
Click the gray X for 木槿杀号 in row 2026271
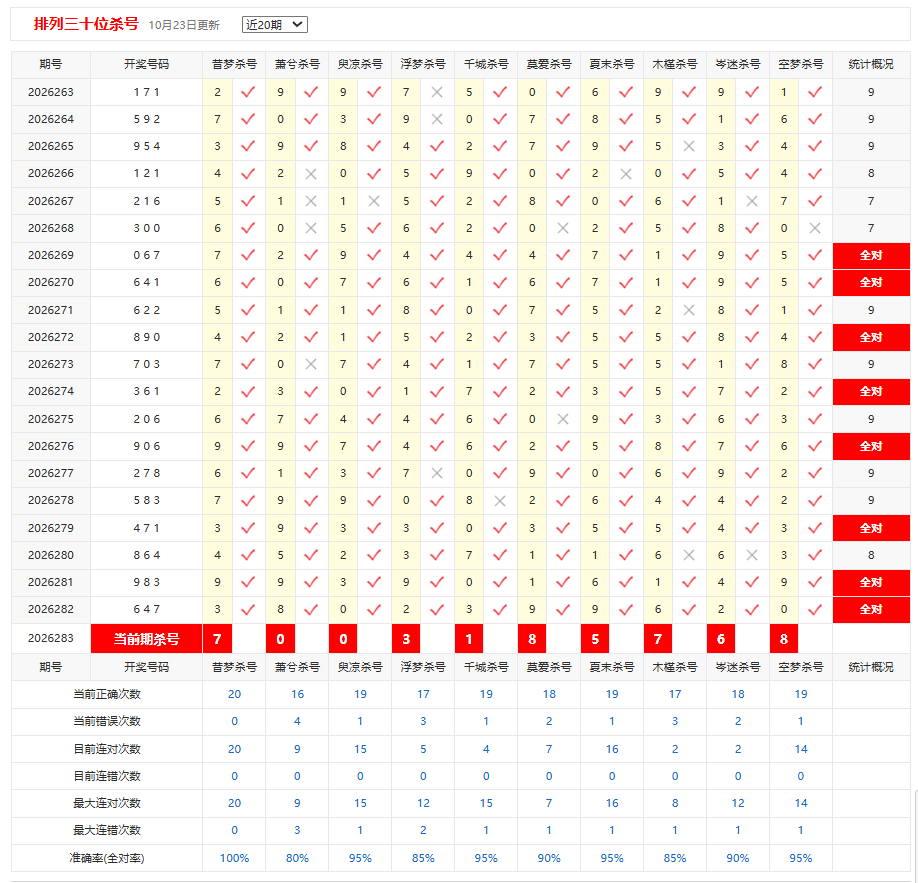(x=689, y=310)
